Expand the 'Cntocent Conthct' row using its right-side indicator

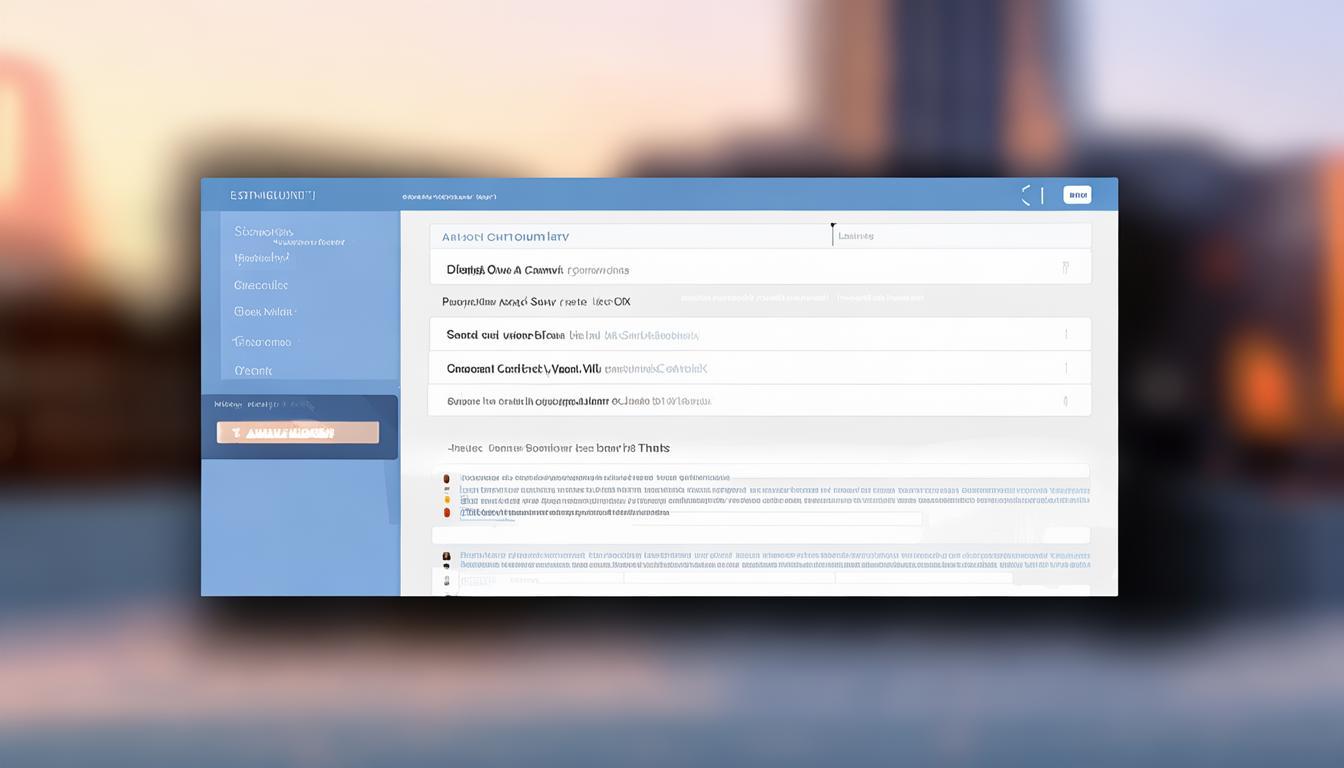(x=1065, y=368)
